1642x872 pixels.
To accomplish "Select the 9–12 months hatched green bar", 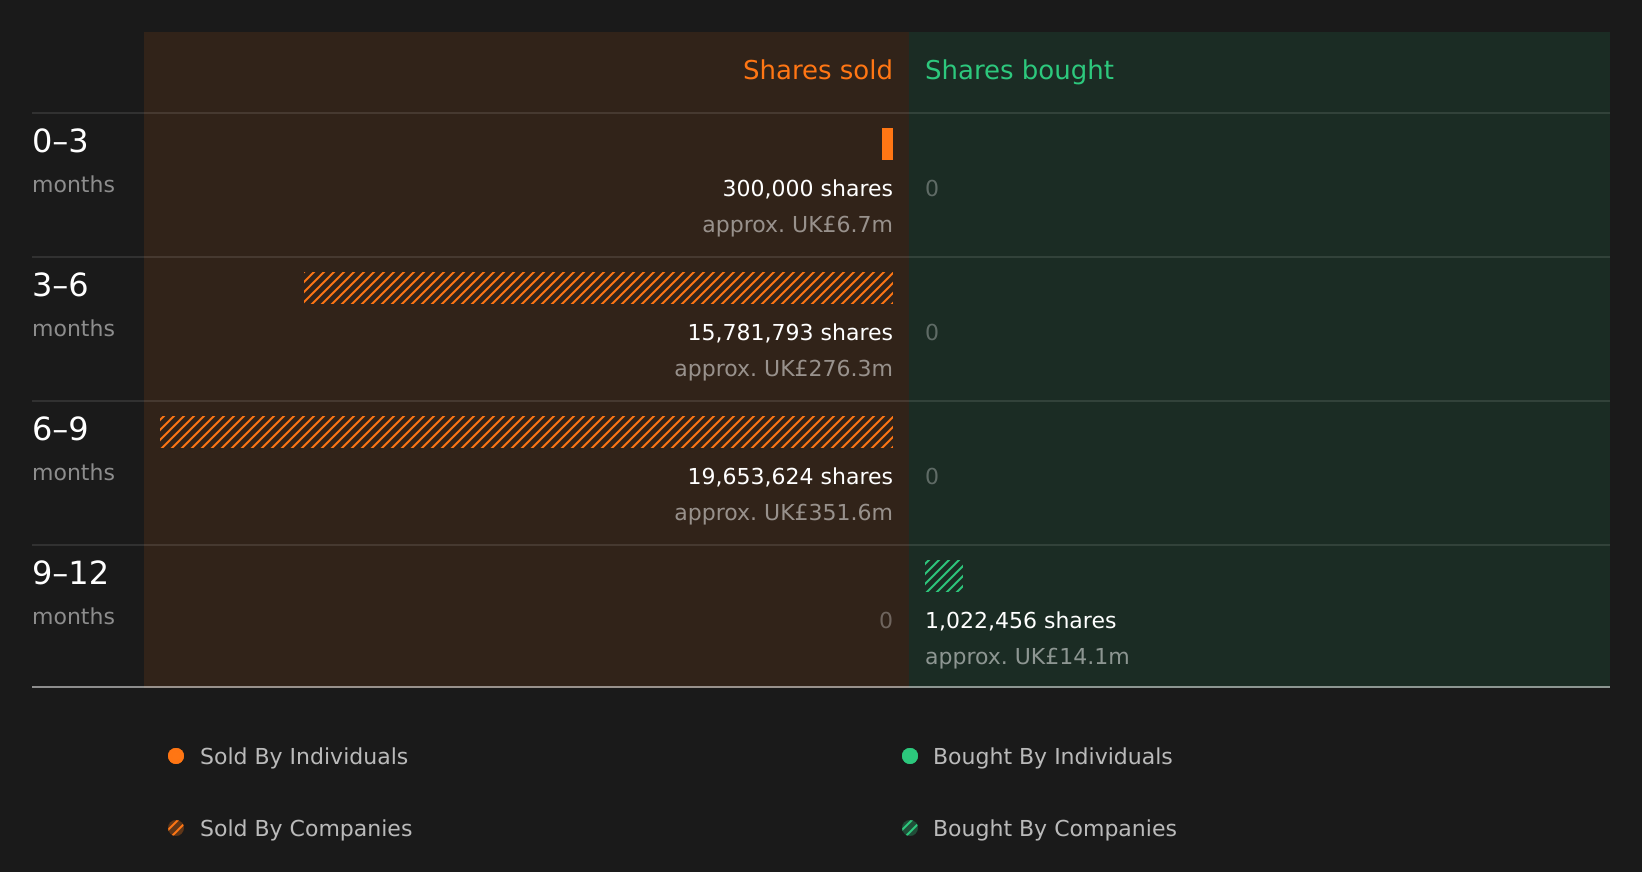I will click(944, 576).
